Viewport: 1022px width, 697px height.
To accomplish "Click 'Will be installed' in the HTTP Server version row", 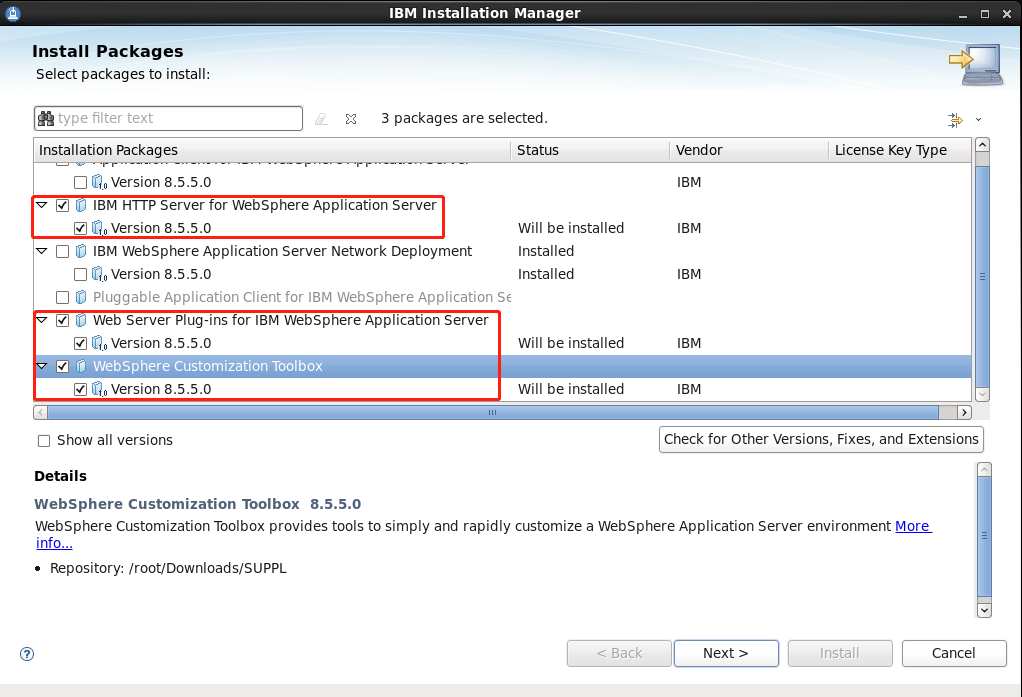I will [571, 228].
